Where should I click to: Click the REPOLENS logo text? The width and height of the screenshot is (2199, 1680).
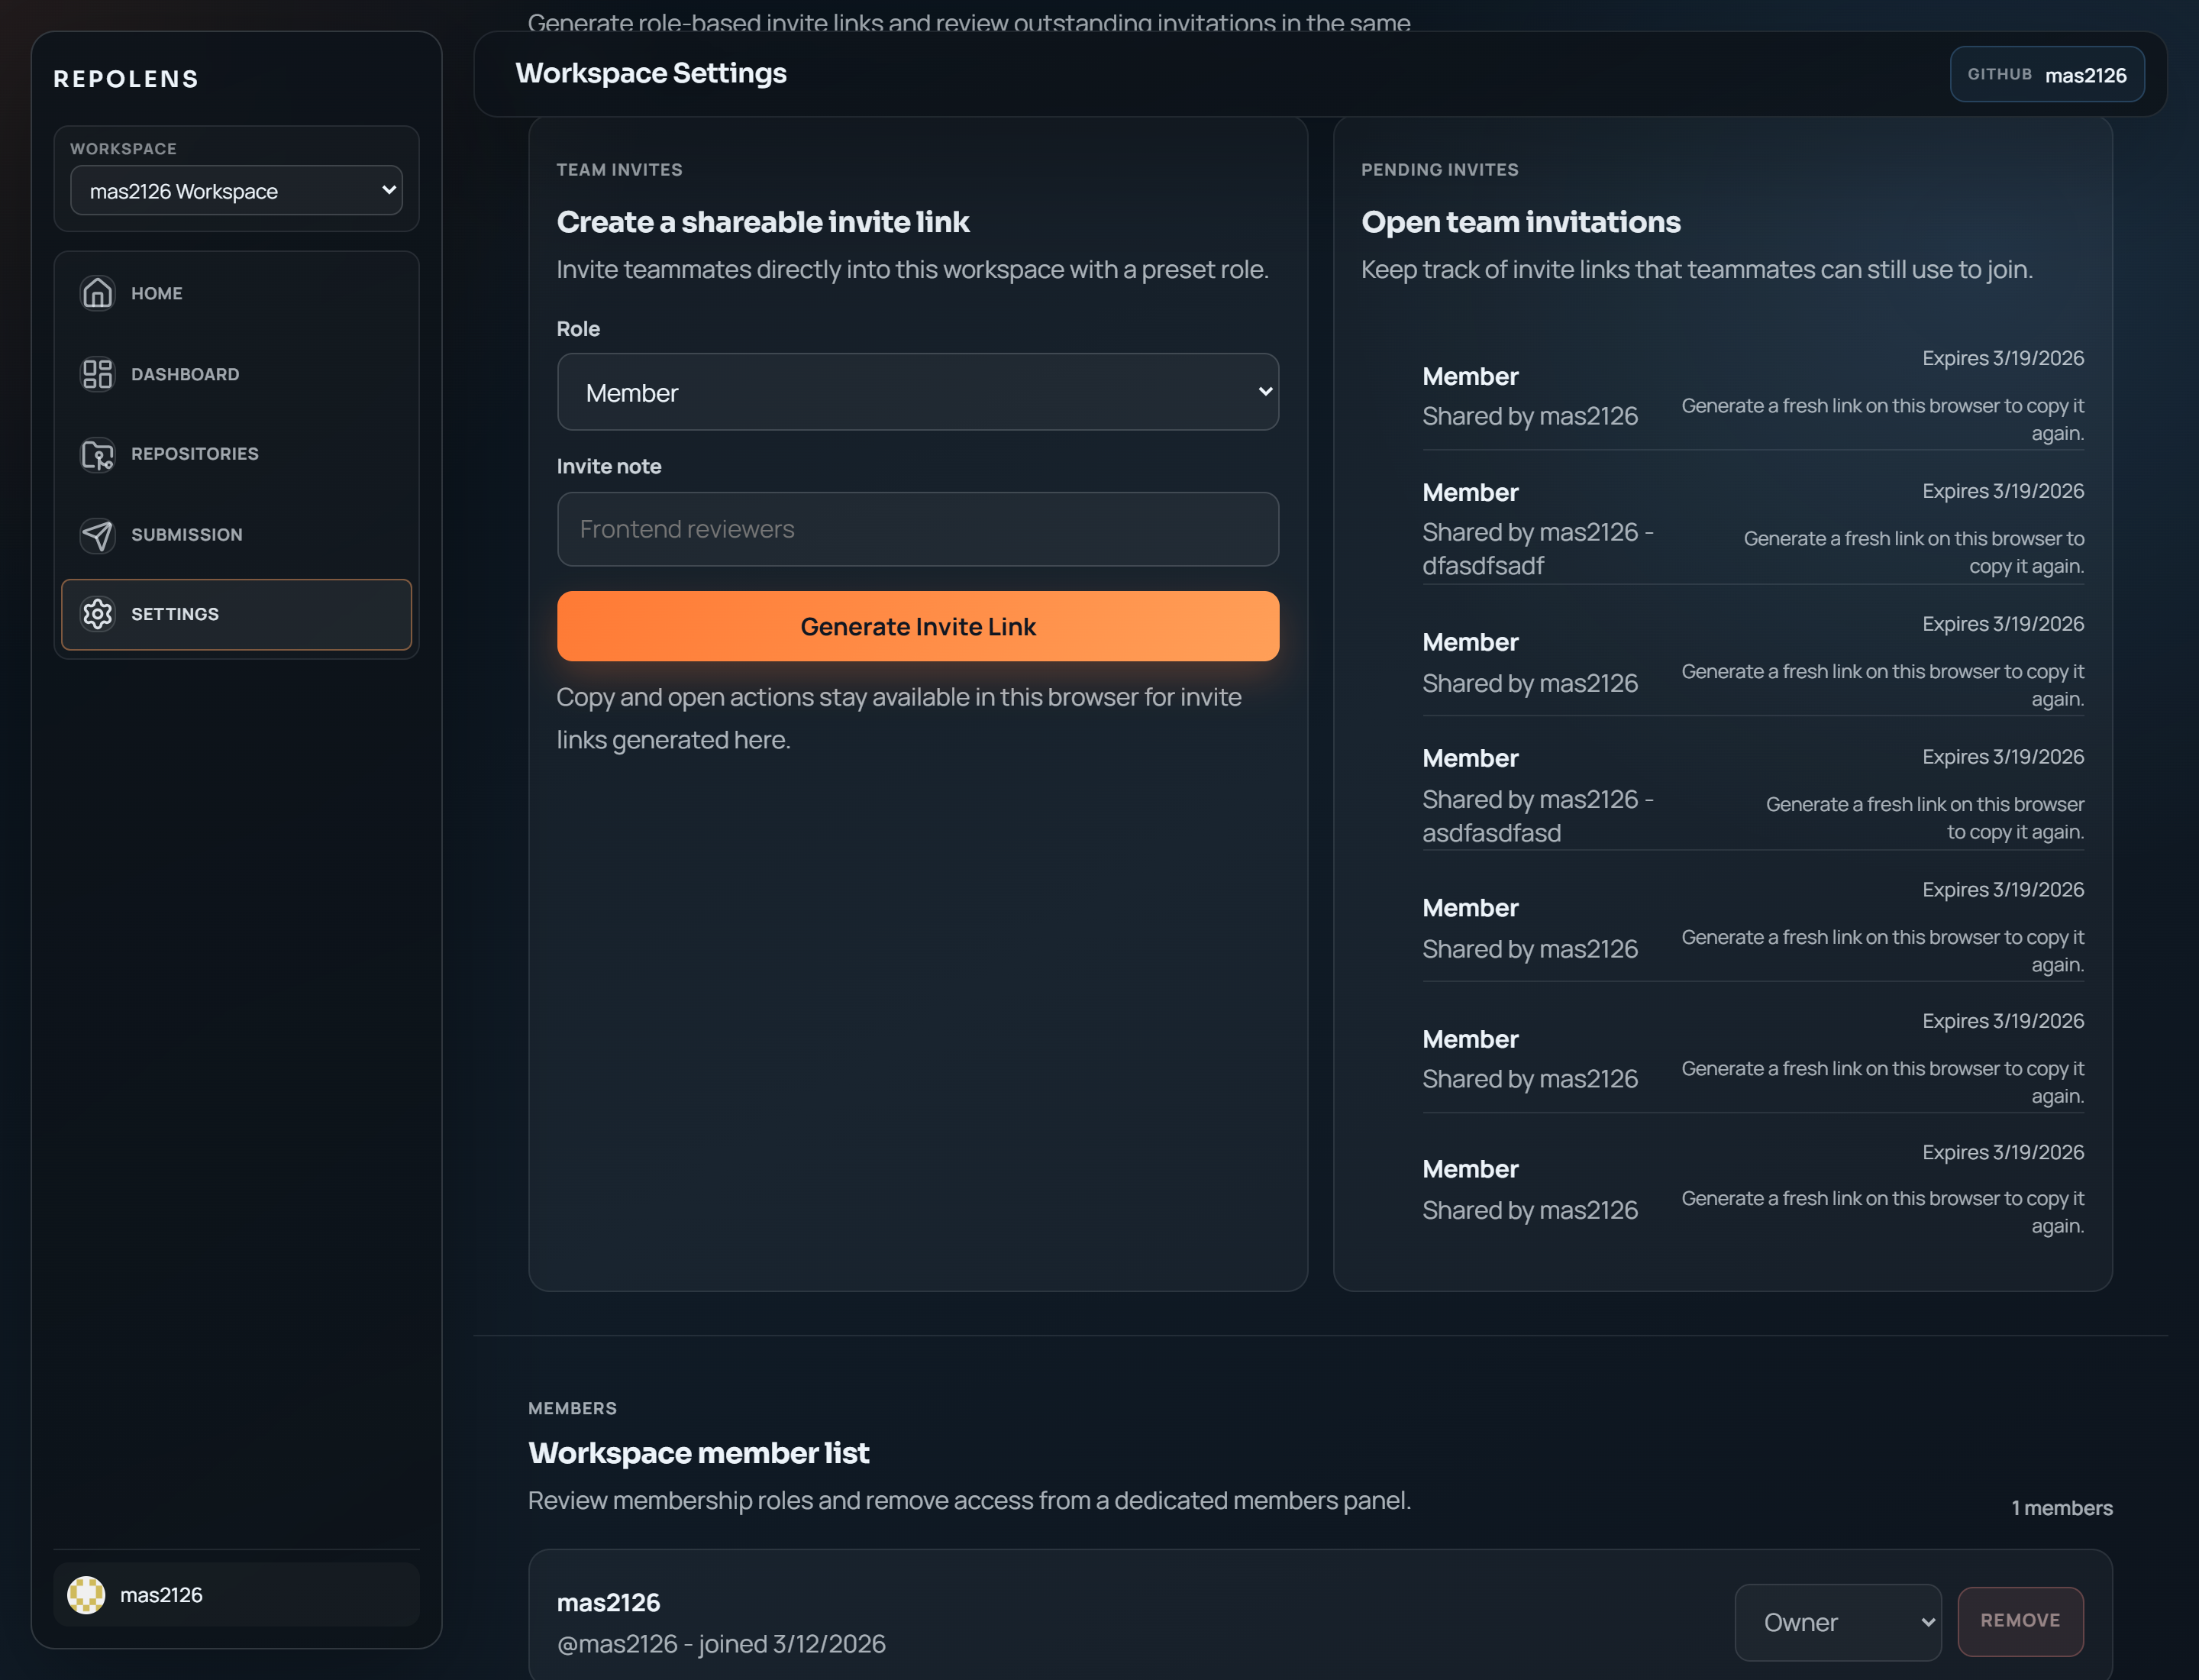coord(126,79)
